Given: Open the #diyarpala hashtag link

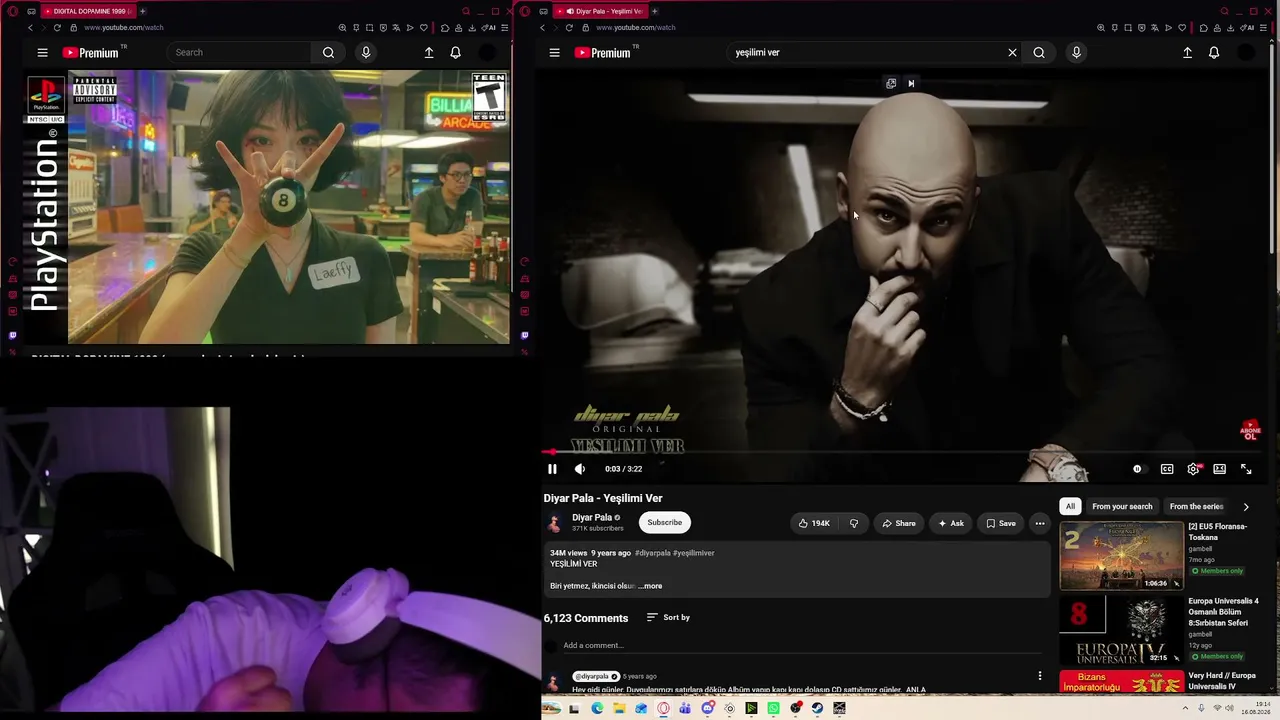Looking at the screenshot, I should pyautogui.click(x=653, y=553).
